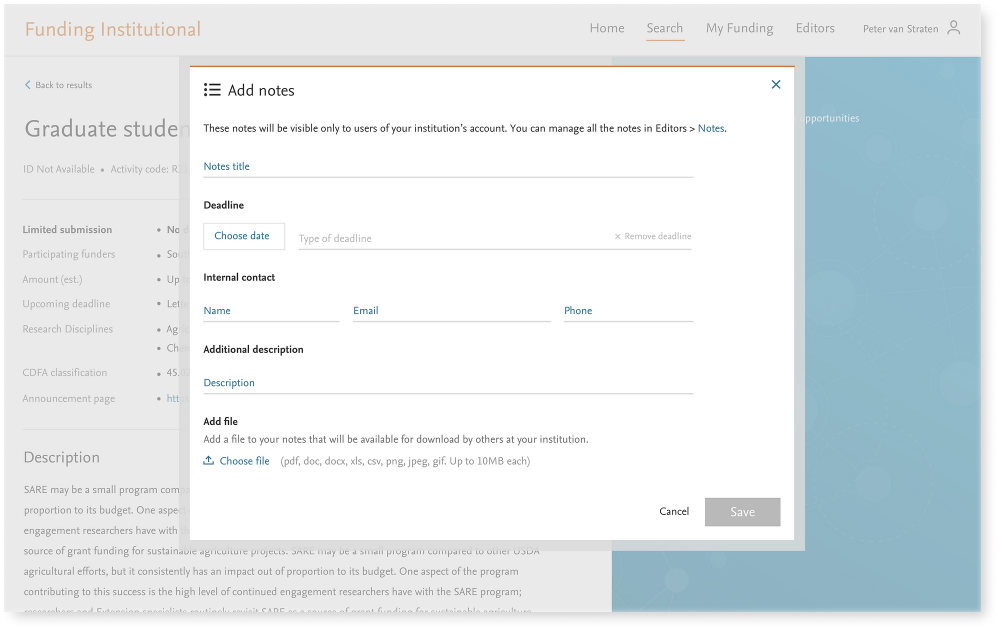Click the Add file heading
This screenshot has height=630, width=999.
220,421
